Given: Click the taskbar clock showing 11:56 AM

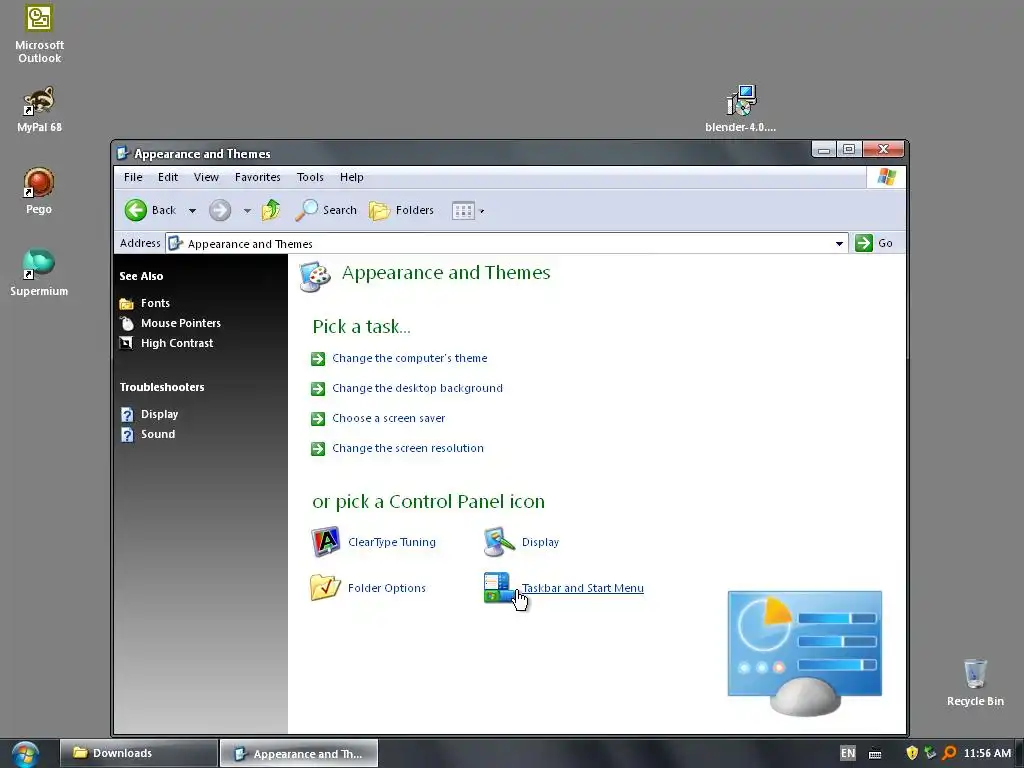Looking at the screenshot, I should point(987,753).
